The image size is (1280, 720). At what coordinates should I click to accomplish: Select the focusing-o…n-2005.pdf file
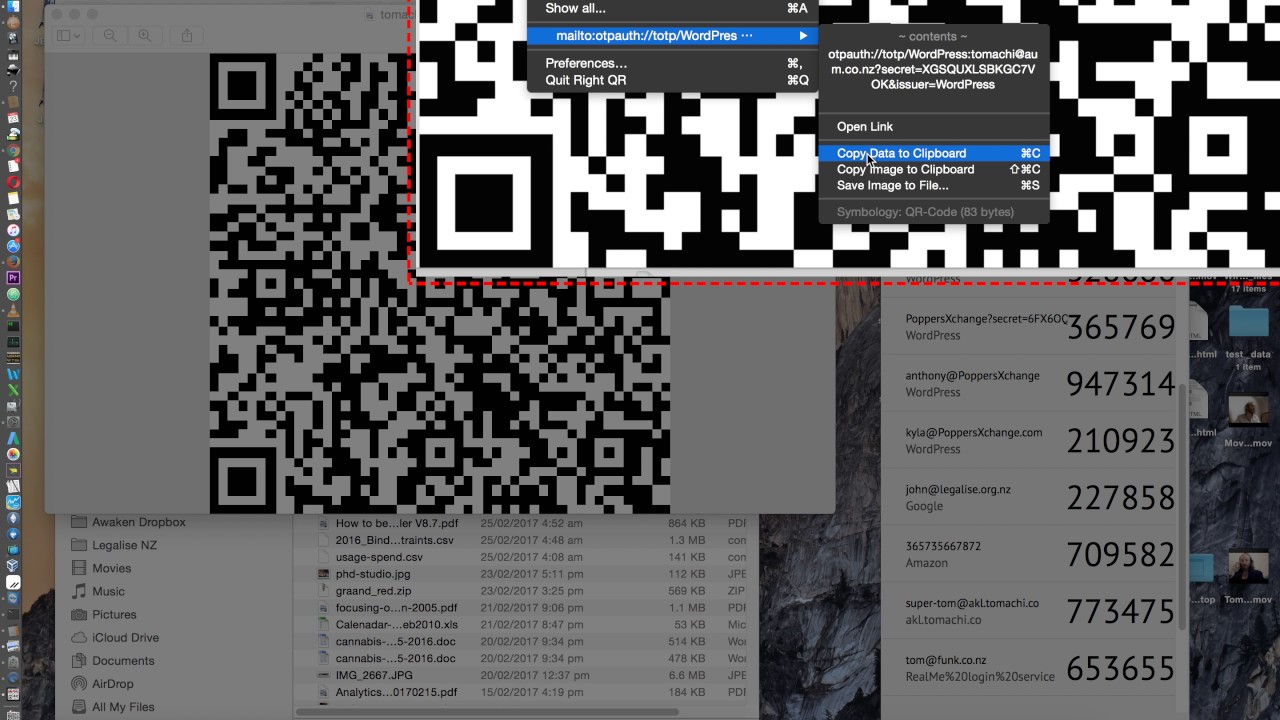(396, 608)
